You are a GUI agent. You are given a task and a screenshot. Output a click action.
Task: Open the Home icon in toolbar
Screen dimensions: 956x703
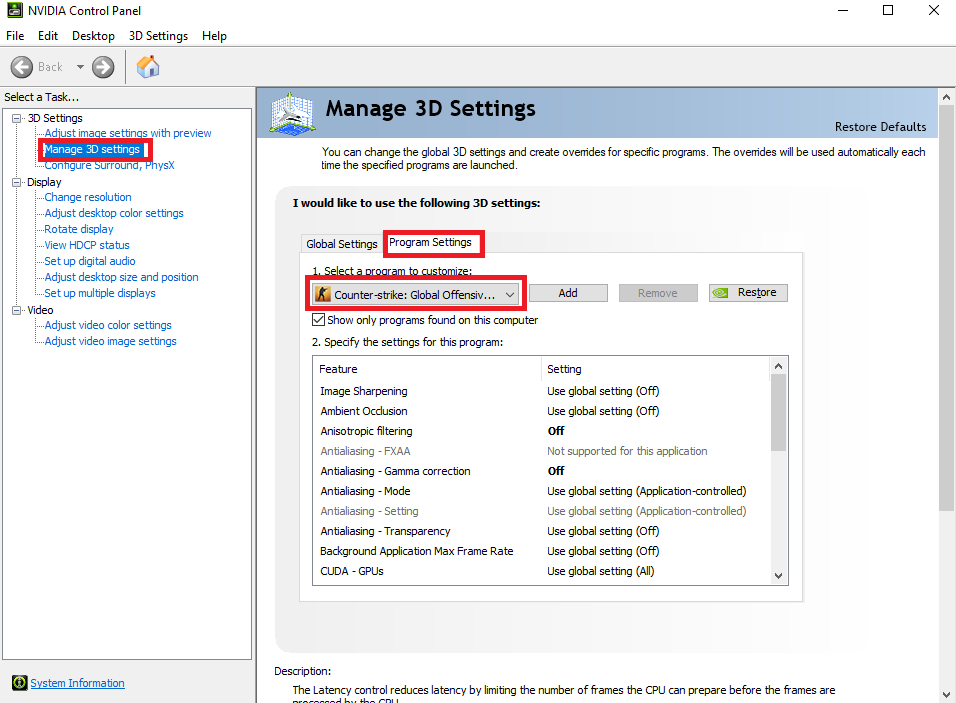coord(148,67)
